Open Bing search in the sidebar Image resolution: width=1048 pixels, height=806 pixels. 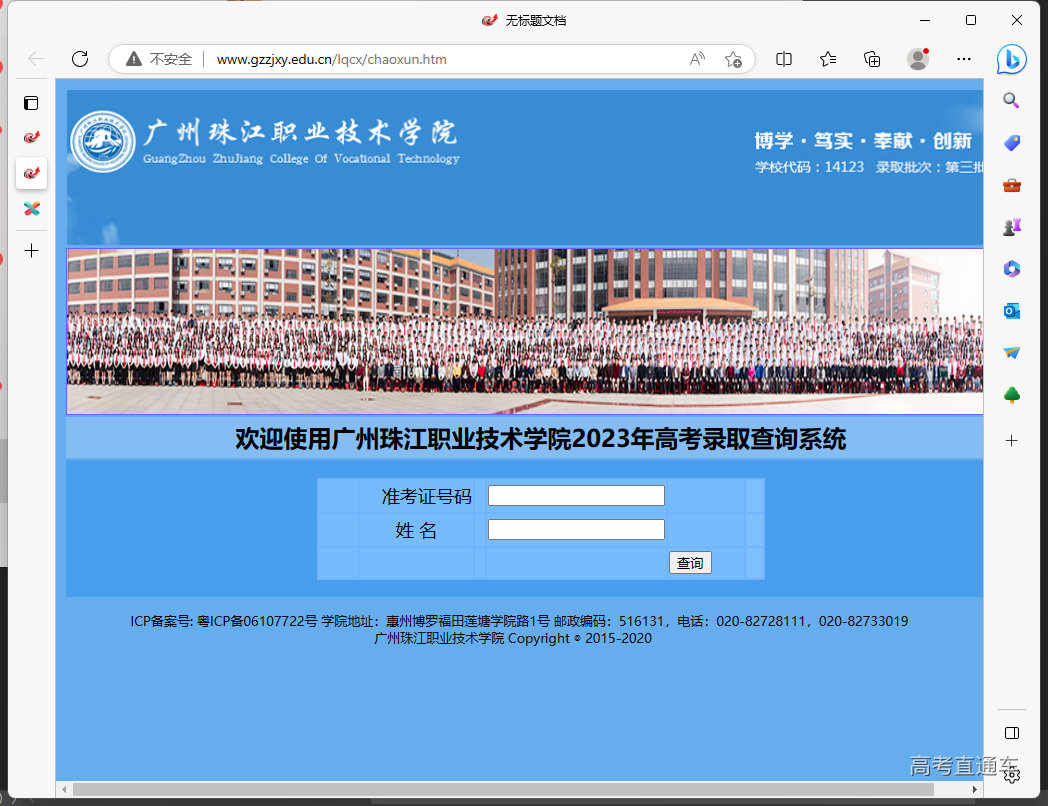(x=1011, y=100)
